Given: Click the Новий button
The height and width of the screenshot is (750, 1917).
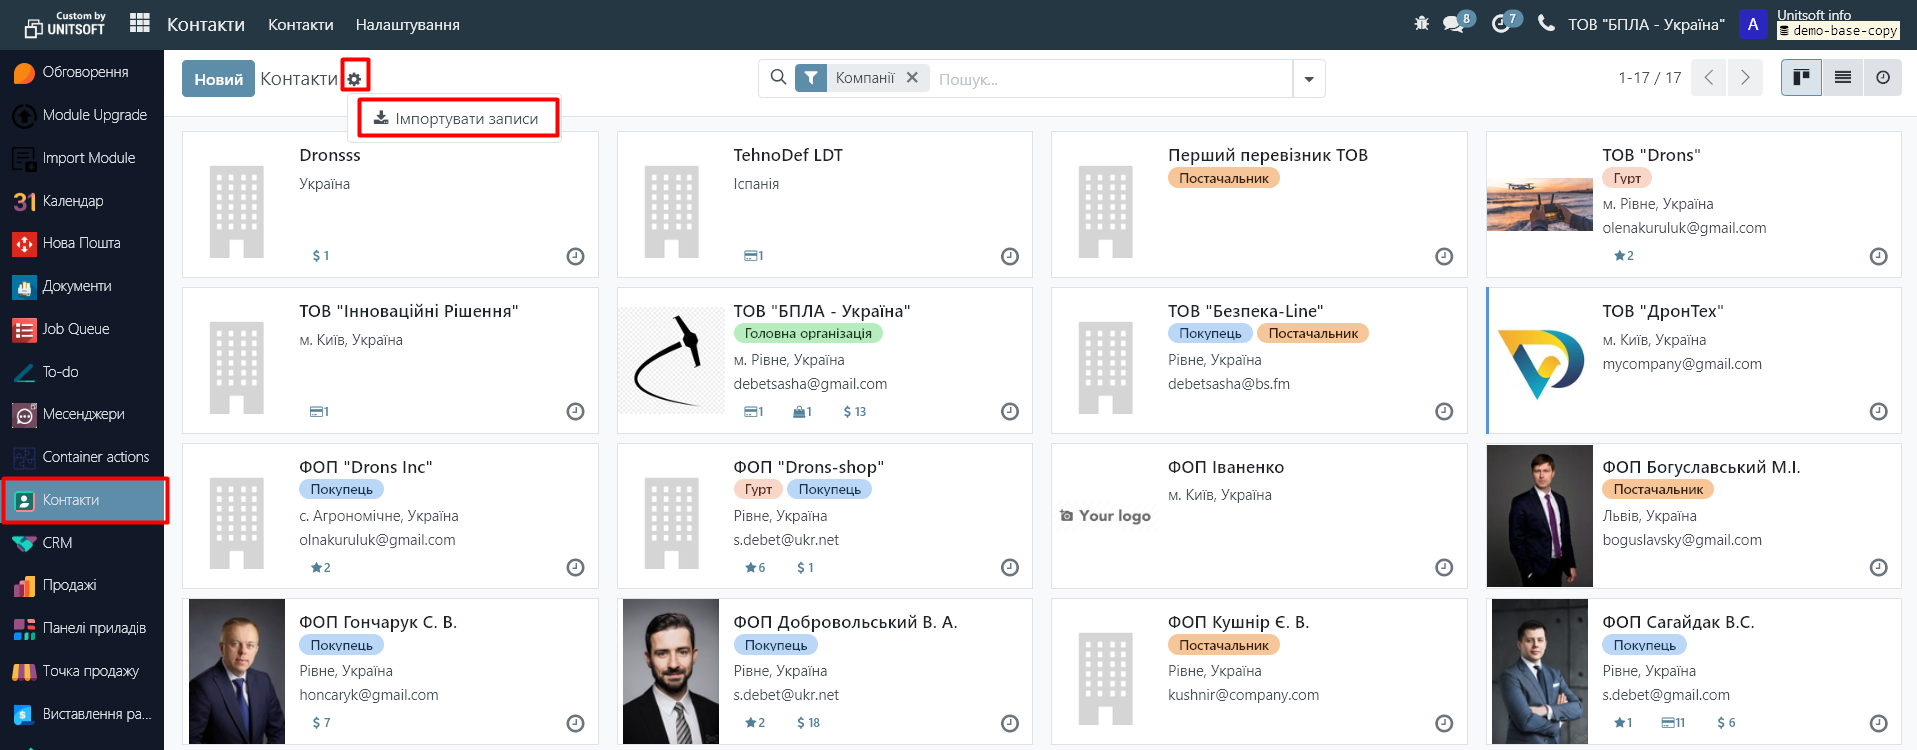Looking at the screenshot, I should point(218,79).
